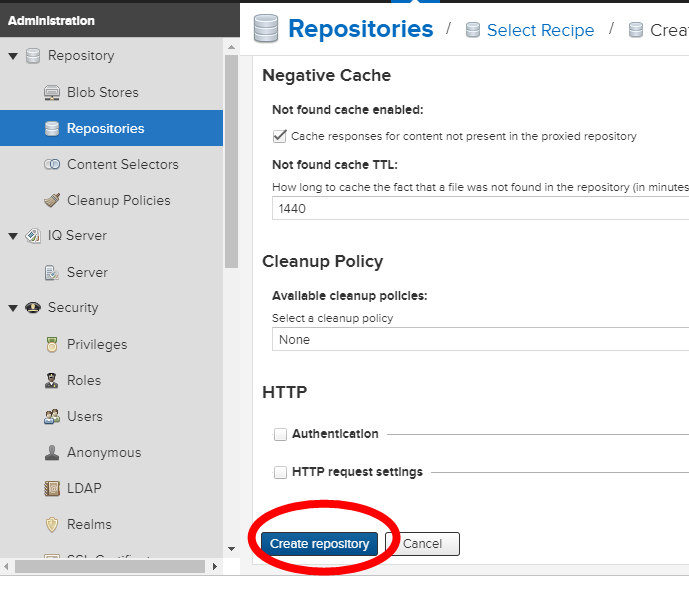689x592 pixels.
Task: Click the large Repositories header icon
Action: tap(266, 29)
